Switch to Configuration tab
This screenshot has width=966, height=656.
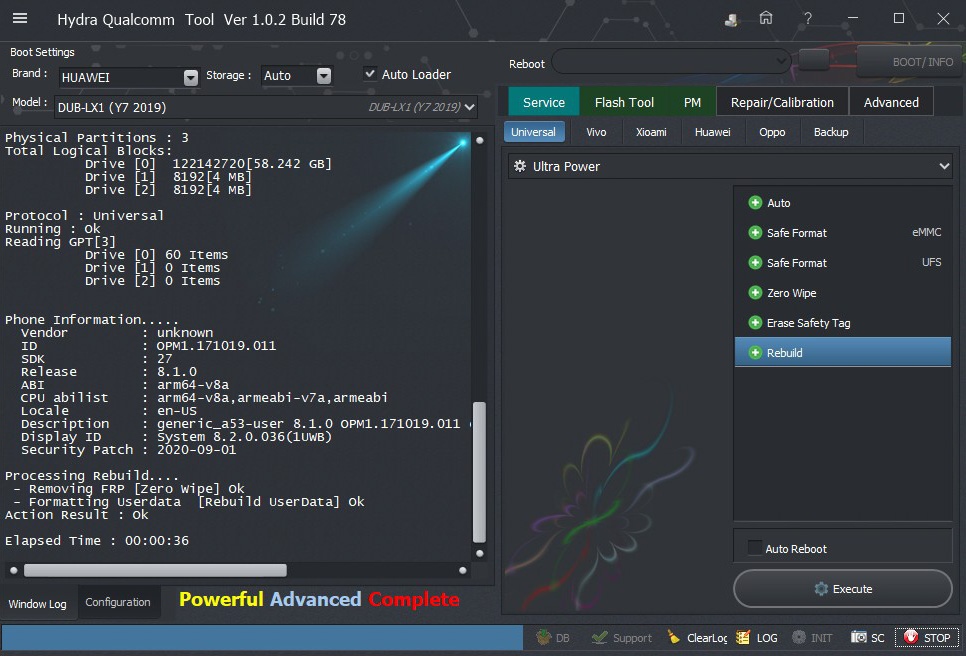[x=118, y=602]
